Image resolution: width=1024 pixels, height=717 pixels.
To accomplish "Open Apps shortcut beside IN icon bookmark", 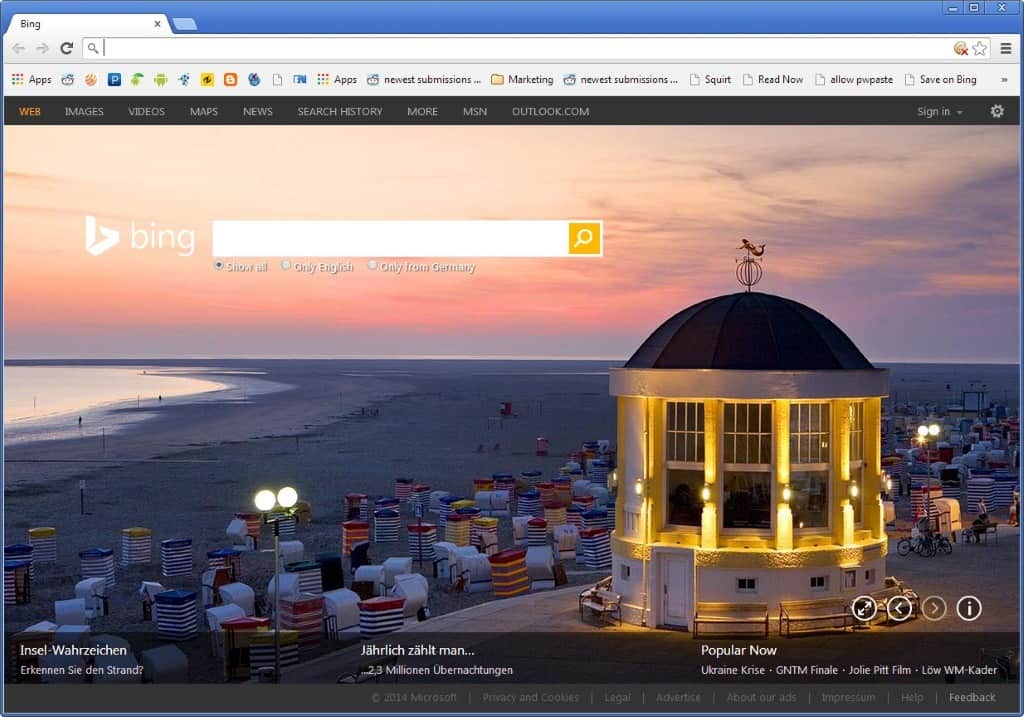I will [337, 80].
